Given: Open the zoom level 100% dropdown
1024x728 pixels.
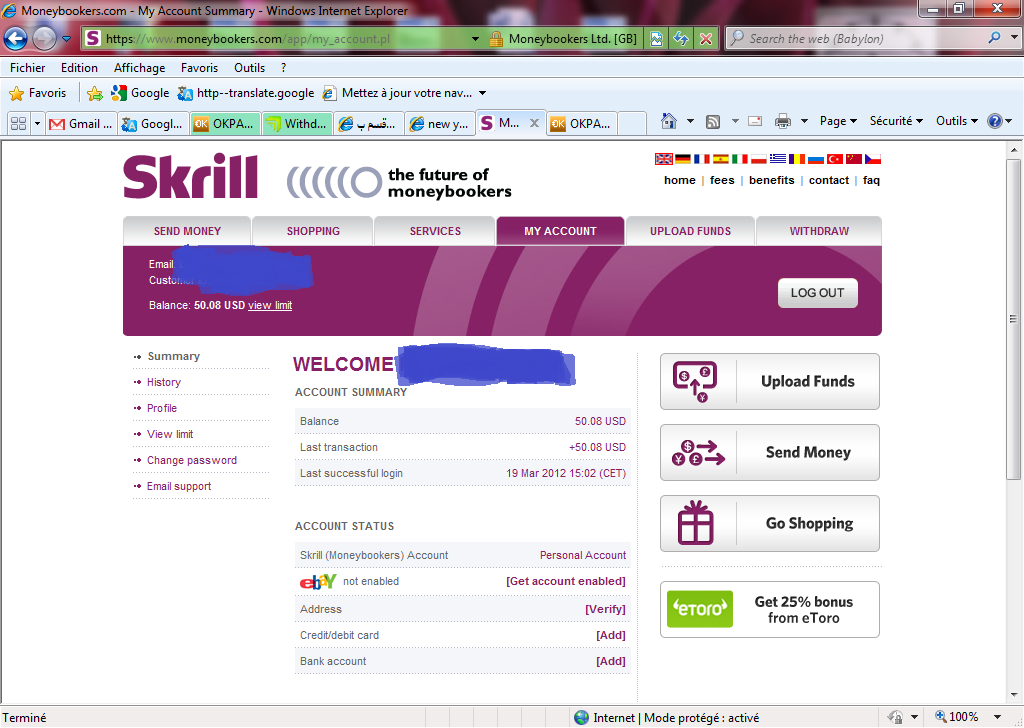Looking at the screenshot, I should coord(997,717).
